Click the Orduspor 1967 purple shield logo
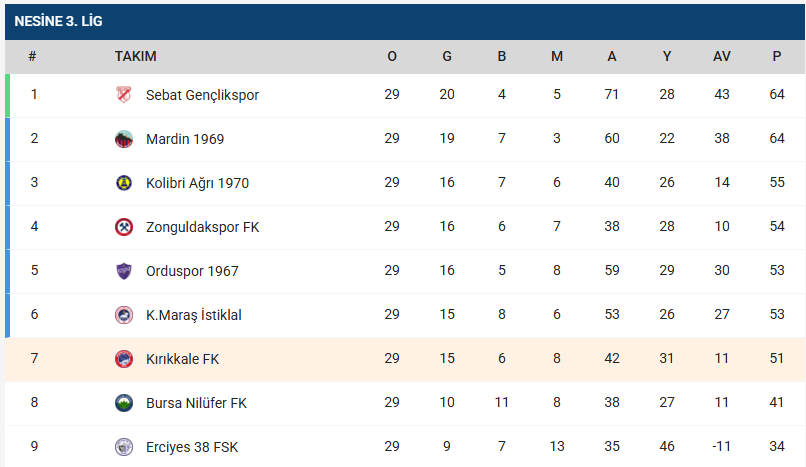This screenshot has width=806, height=467. [124, 271]
